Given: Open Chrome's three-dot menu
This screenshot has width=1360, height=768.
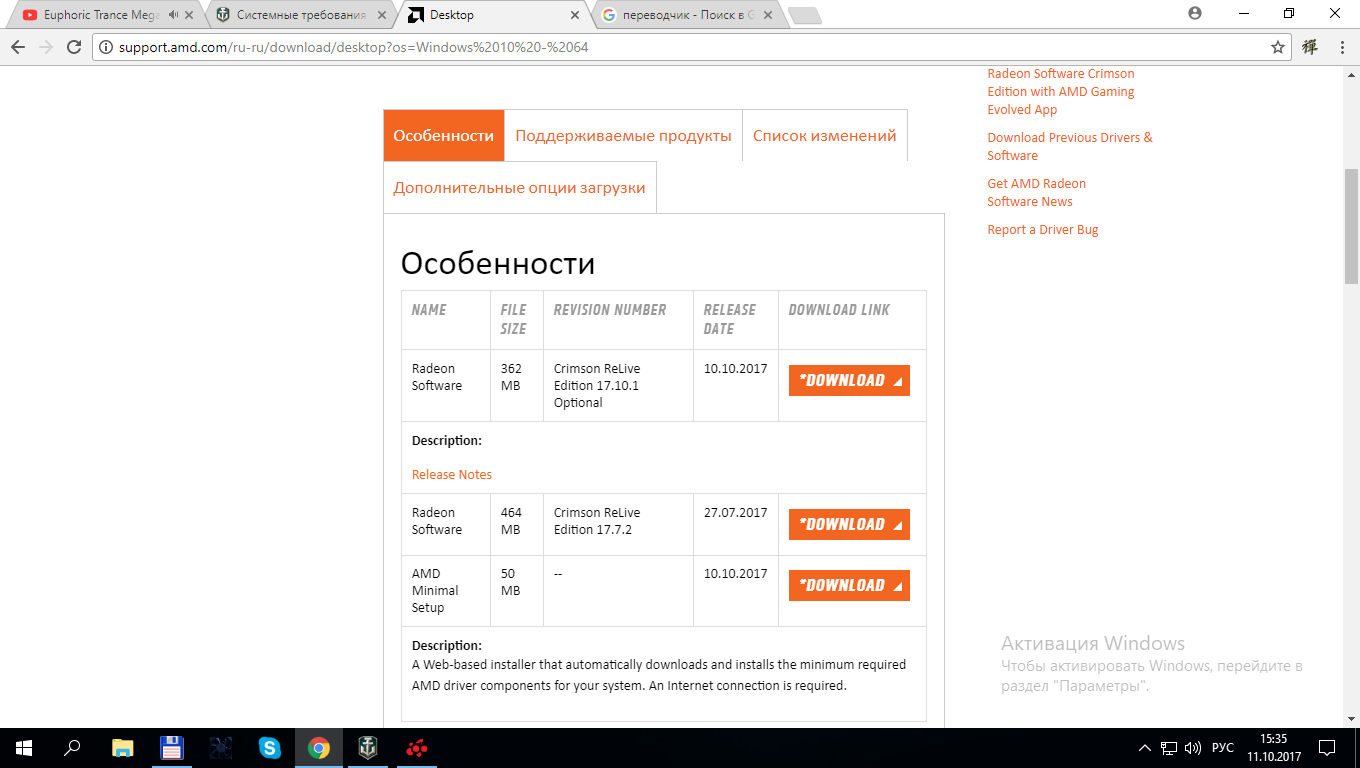Looking at the screenshot, I should click(1341, 47).
